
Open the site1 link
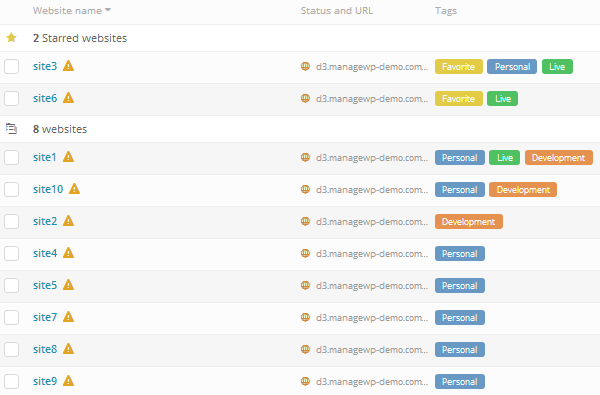[x=45, y=157]
